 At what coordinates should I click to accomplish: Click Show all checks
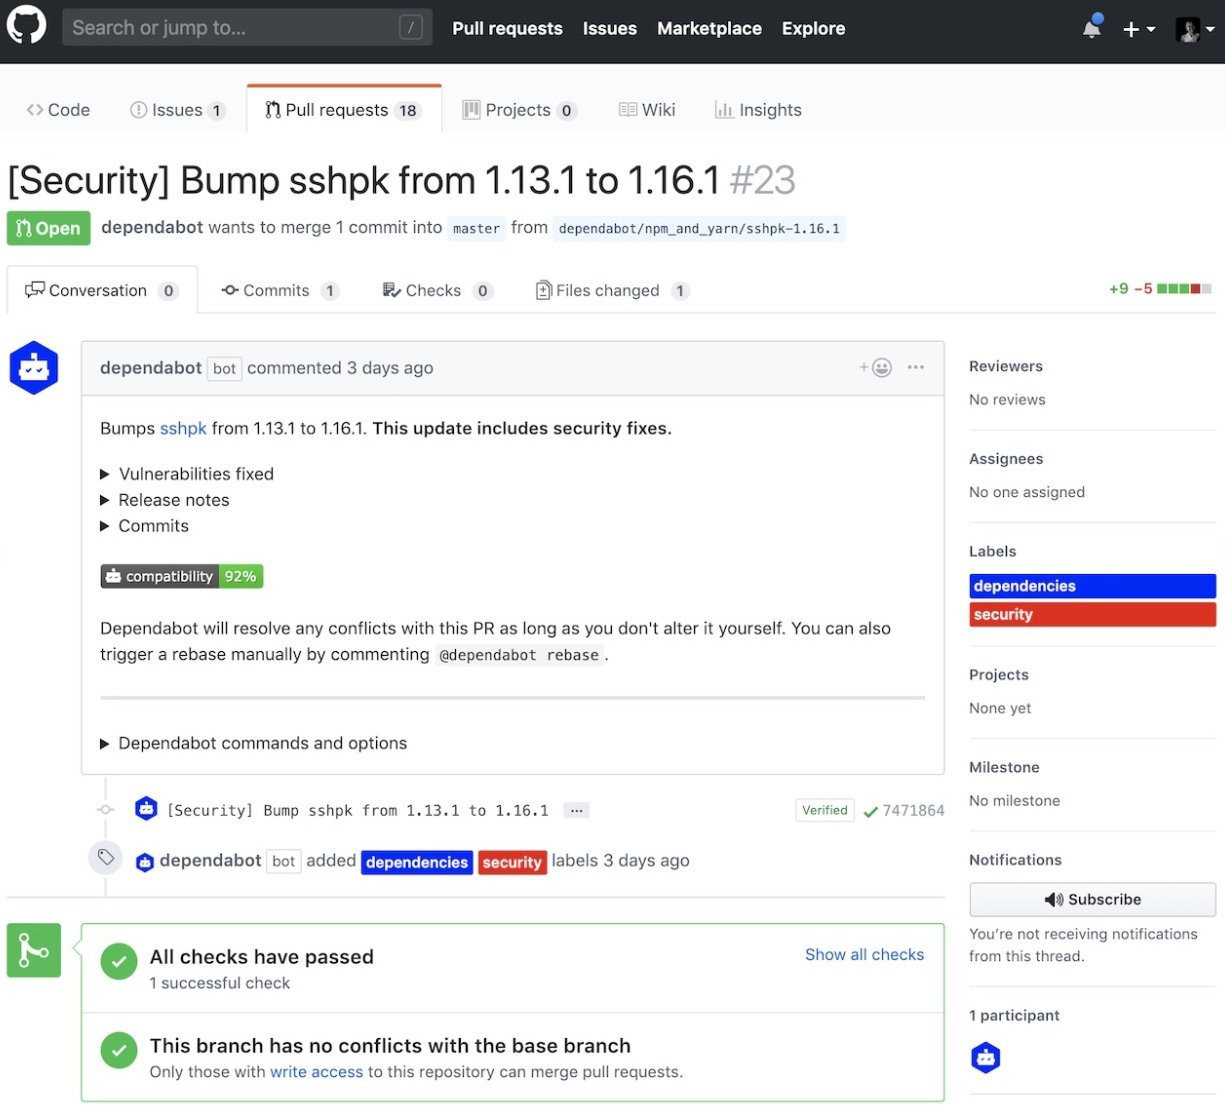864,954
